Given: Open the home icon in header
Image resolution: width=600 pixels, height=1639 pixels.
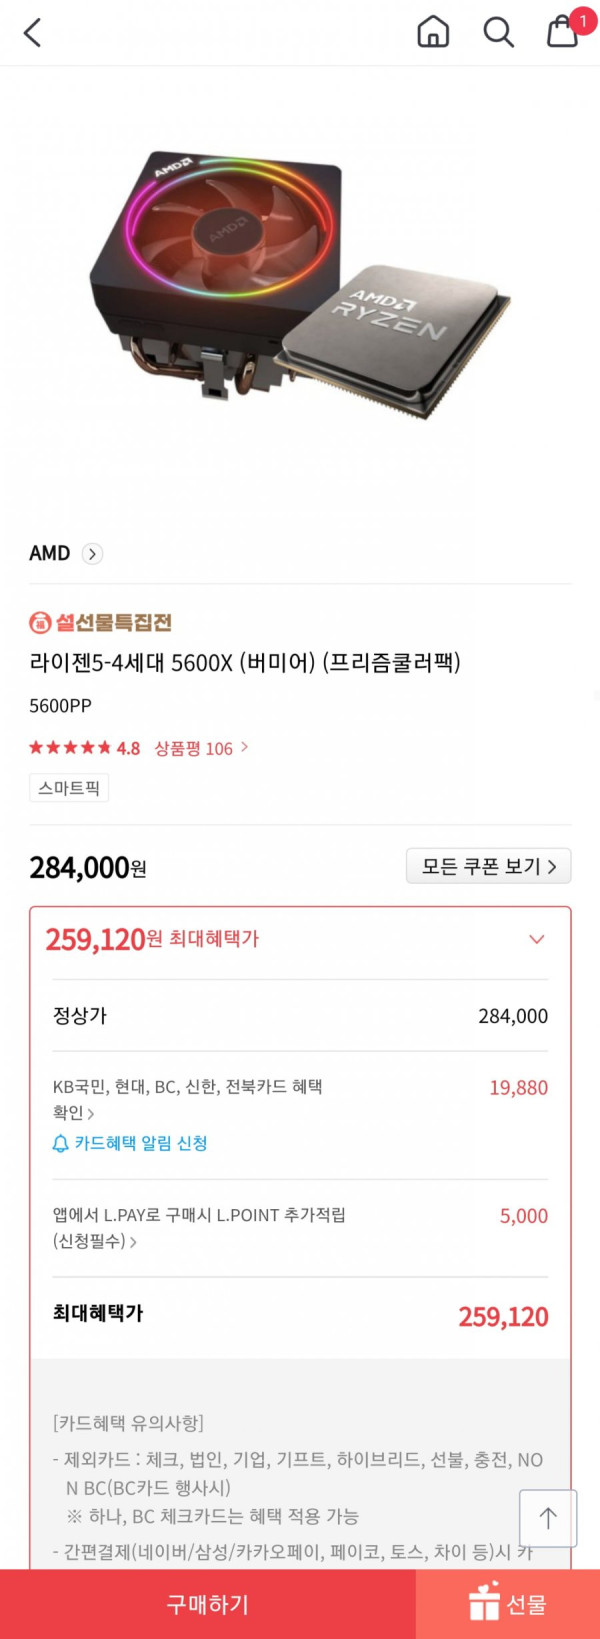Looking at the screenshot, I should click(x=433, y=32).
